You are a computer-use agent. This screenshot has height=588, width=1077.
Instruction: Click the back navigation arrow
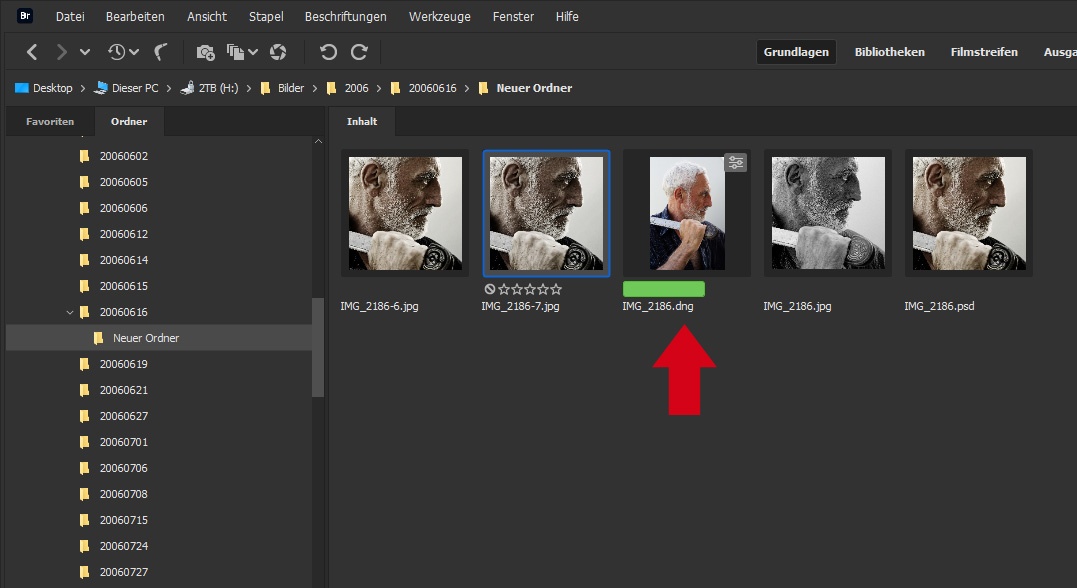[x=33, y=52]
